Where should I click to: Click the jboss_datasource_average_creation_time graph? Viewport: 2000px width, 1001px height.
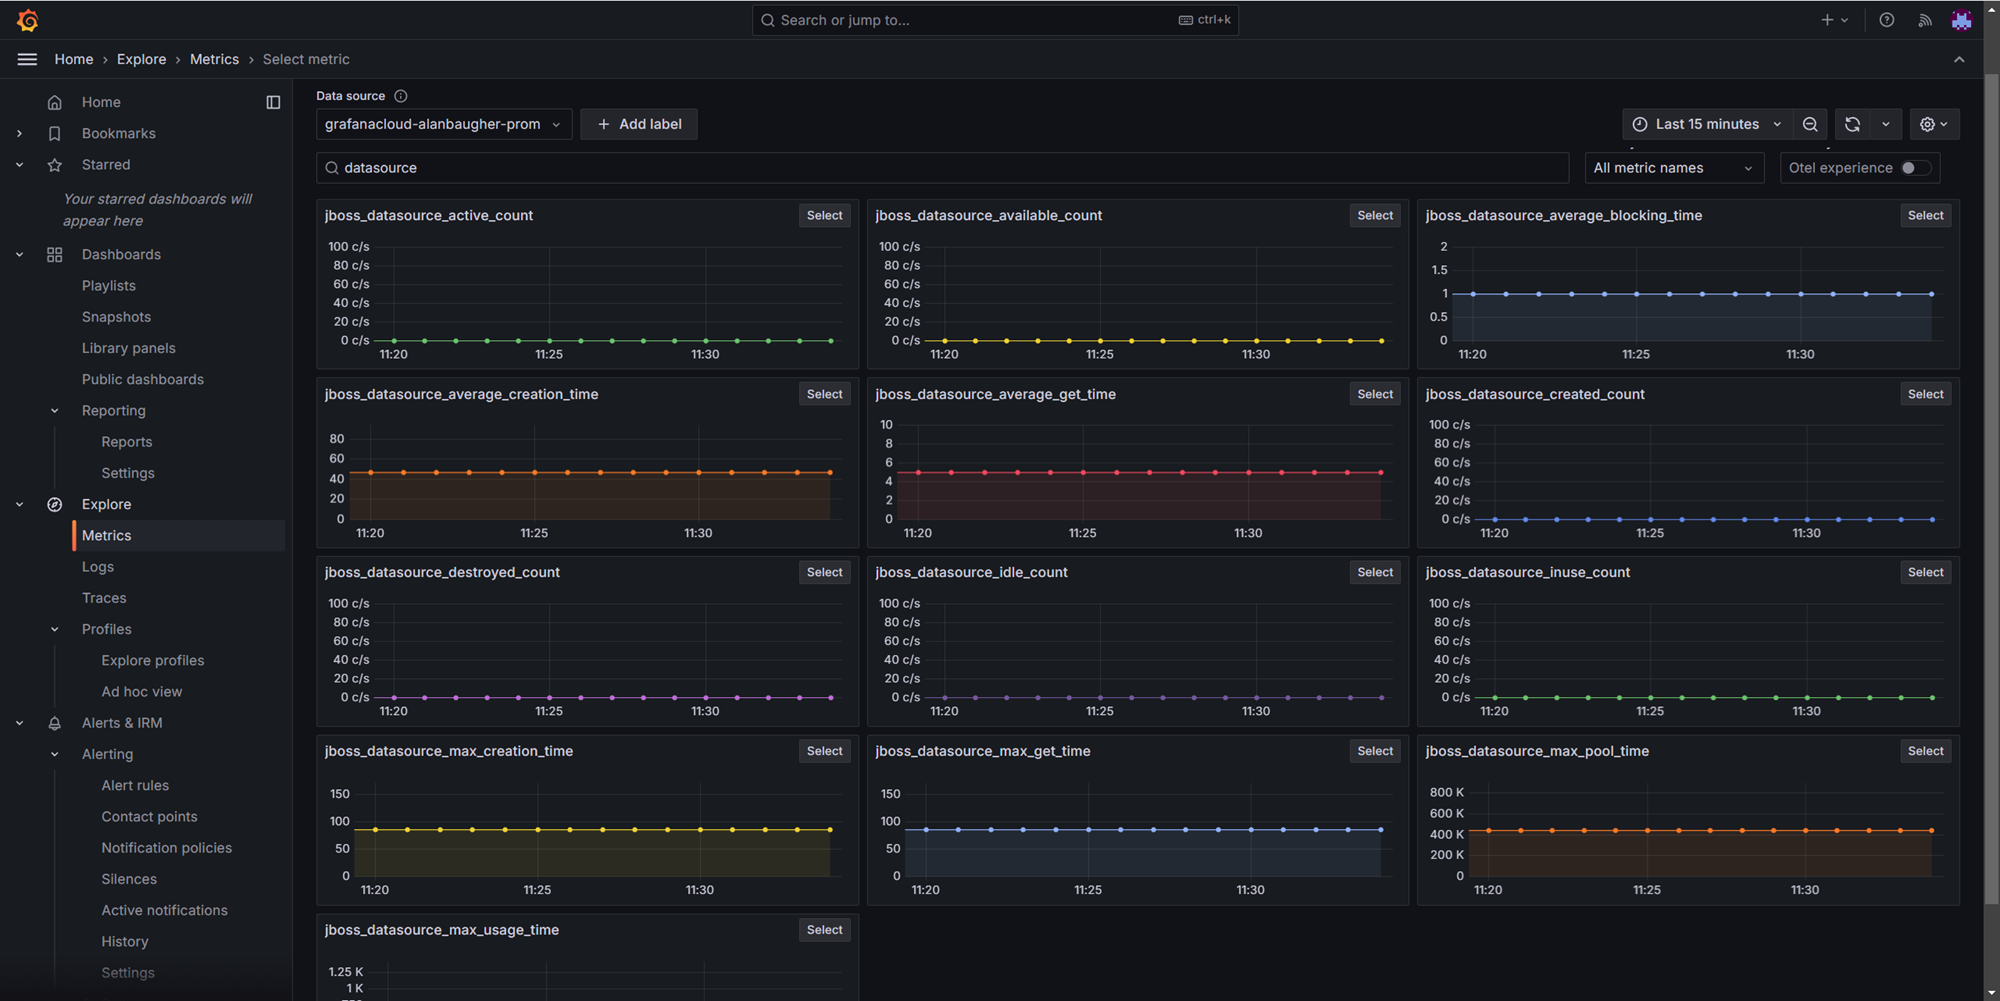588,478
